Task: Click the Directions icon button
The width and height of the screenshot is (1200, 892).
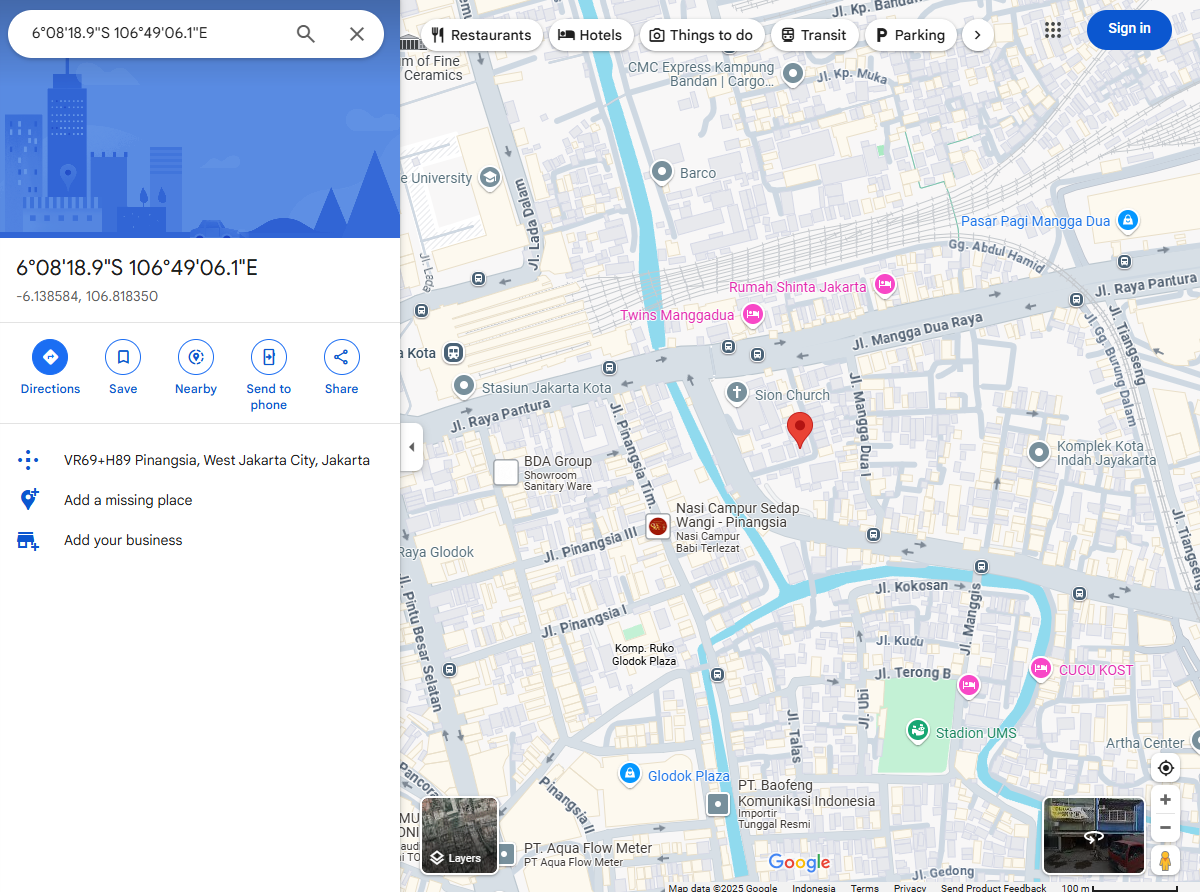Action: tap(50, 357)
